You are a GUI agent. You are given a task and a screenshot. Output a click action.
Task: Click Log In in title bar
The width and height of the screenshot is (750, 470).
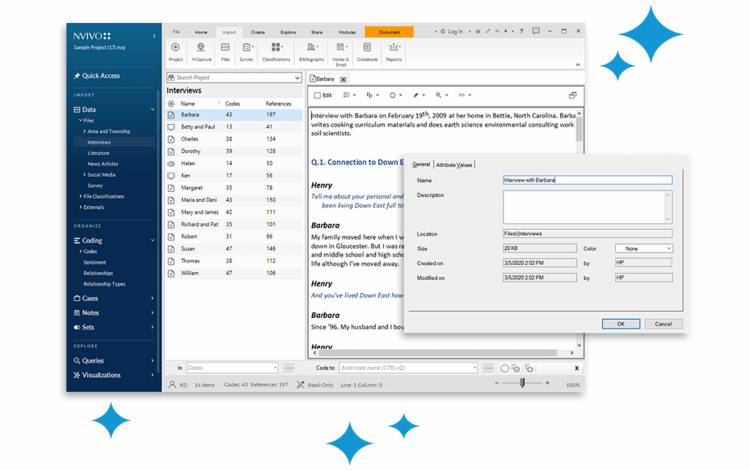pos(452,32)
